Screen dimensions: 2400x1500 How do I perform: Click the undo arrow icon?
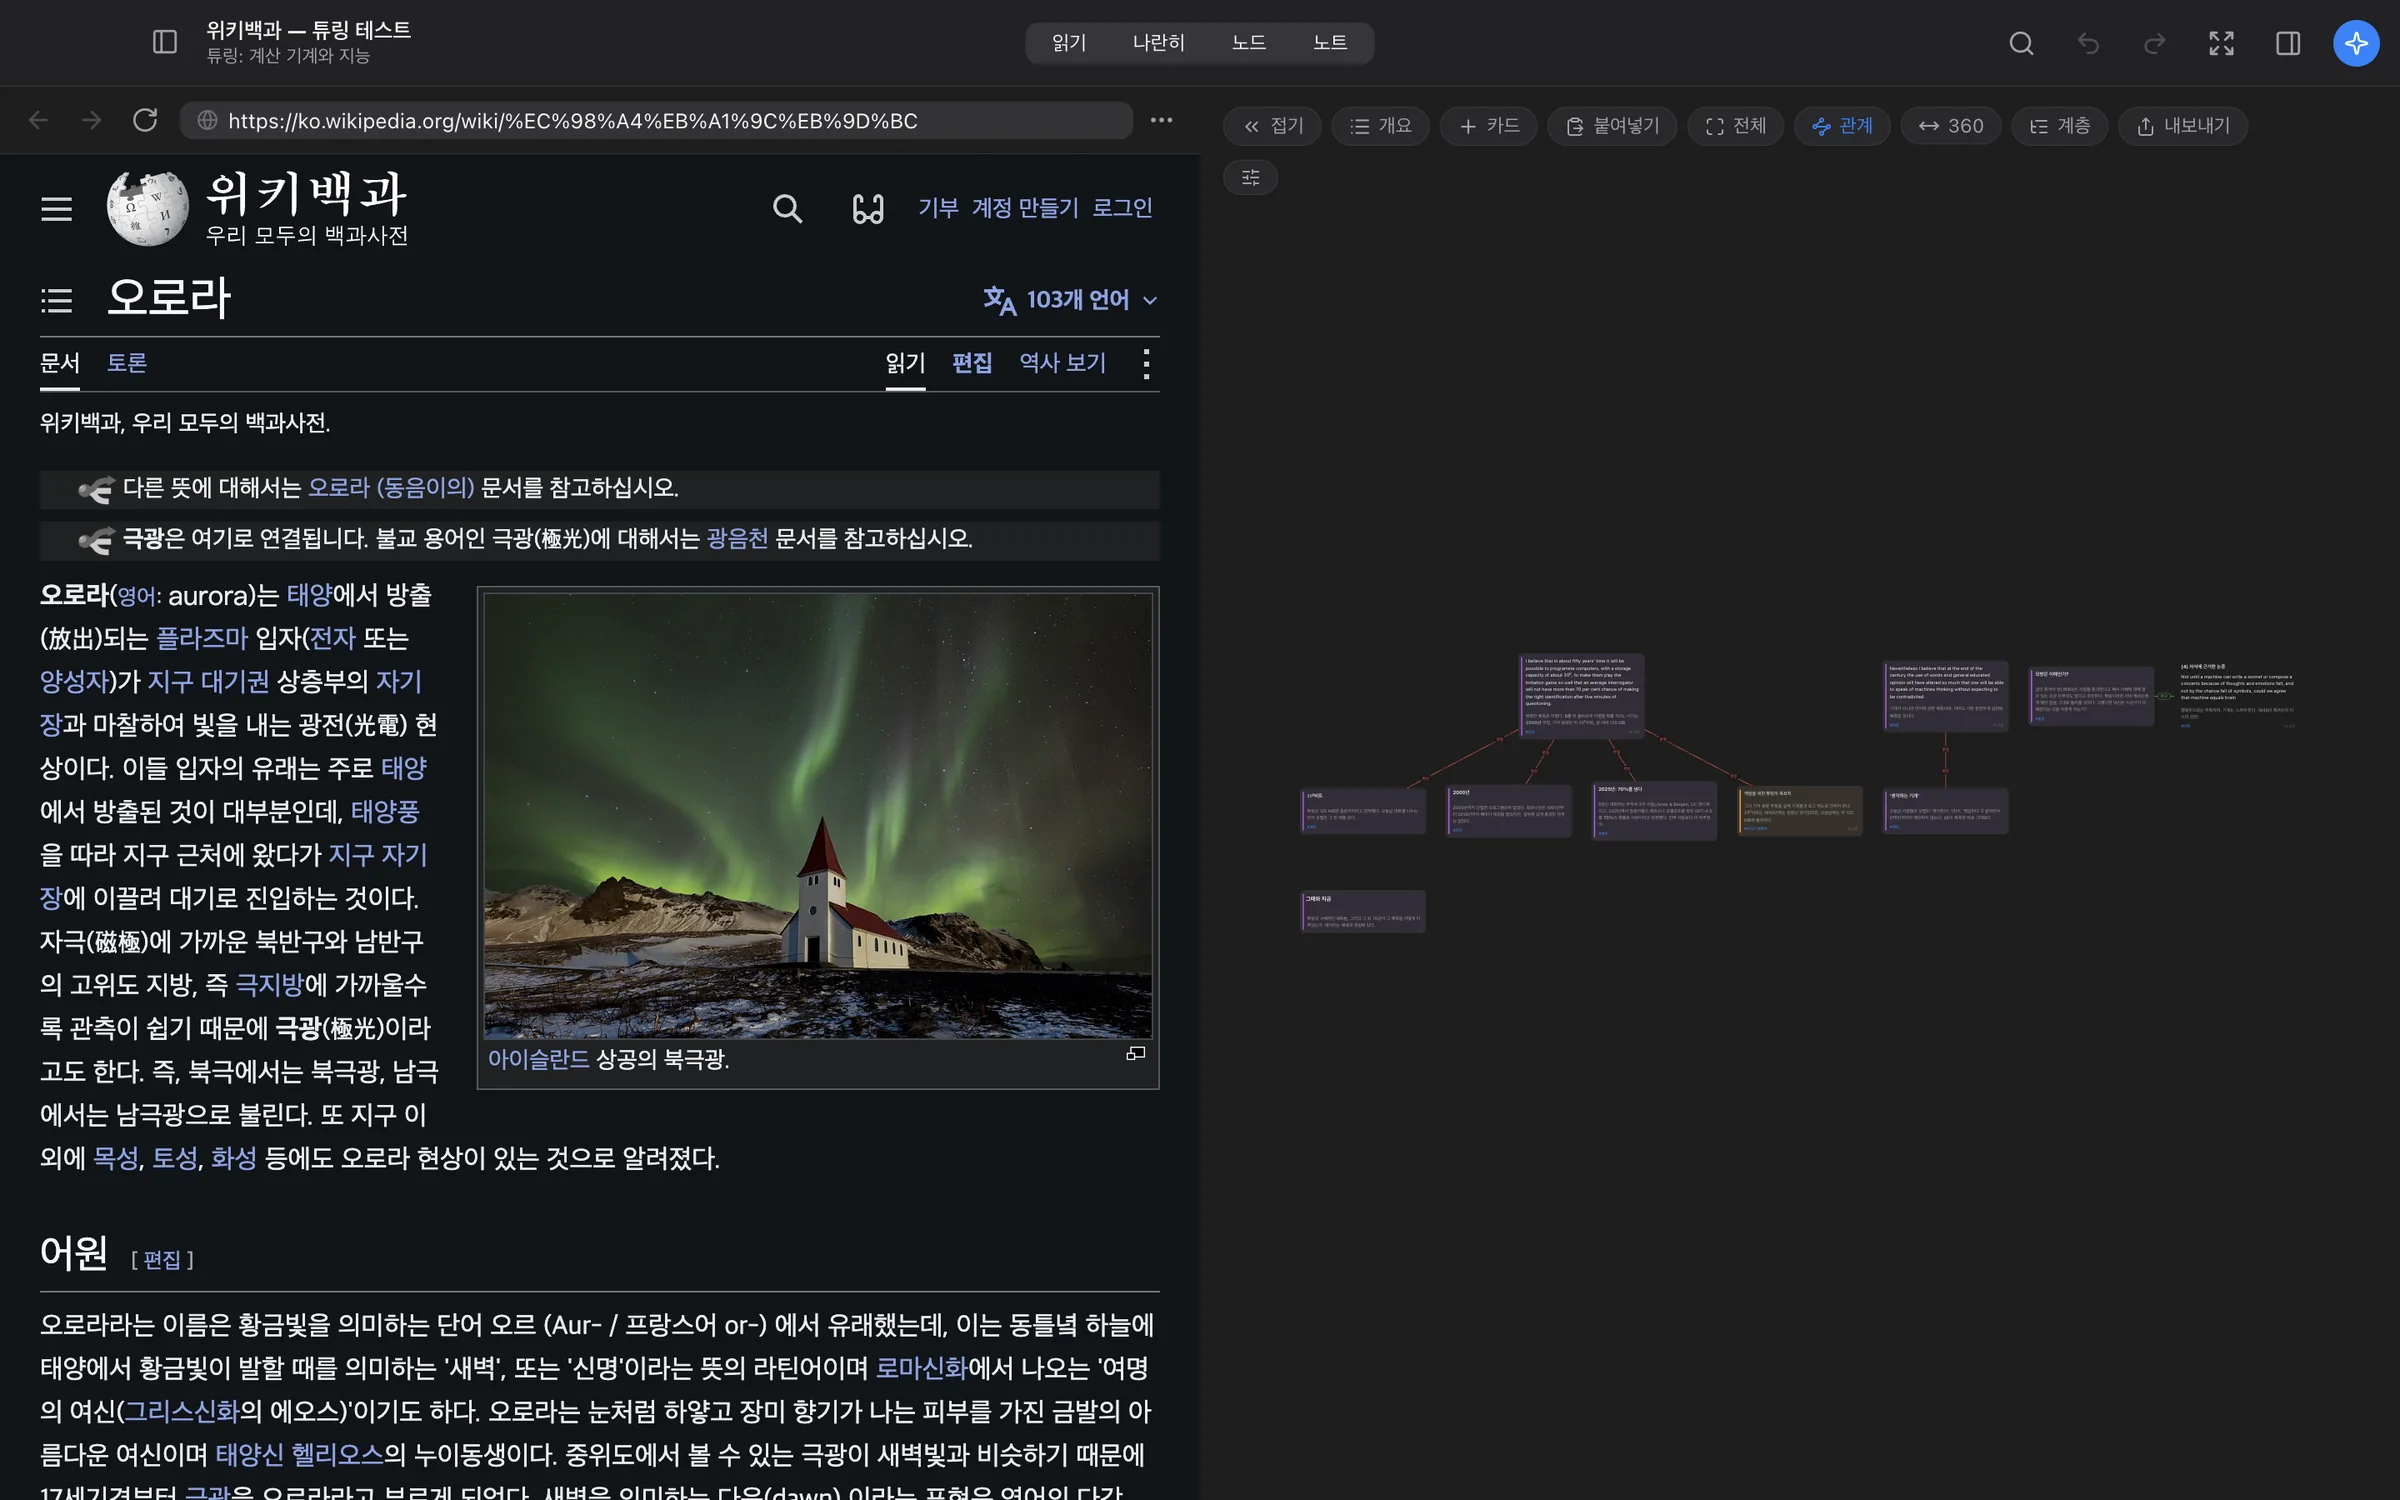(x=2088, y=43)
